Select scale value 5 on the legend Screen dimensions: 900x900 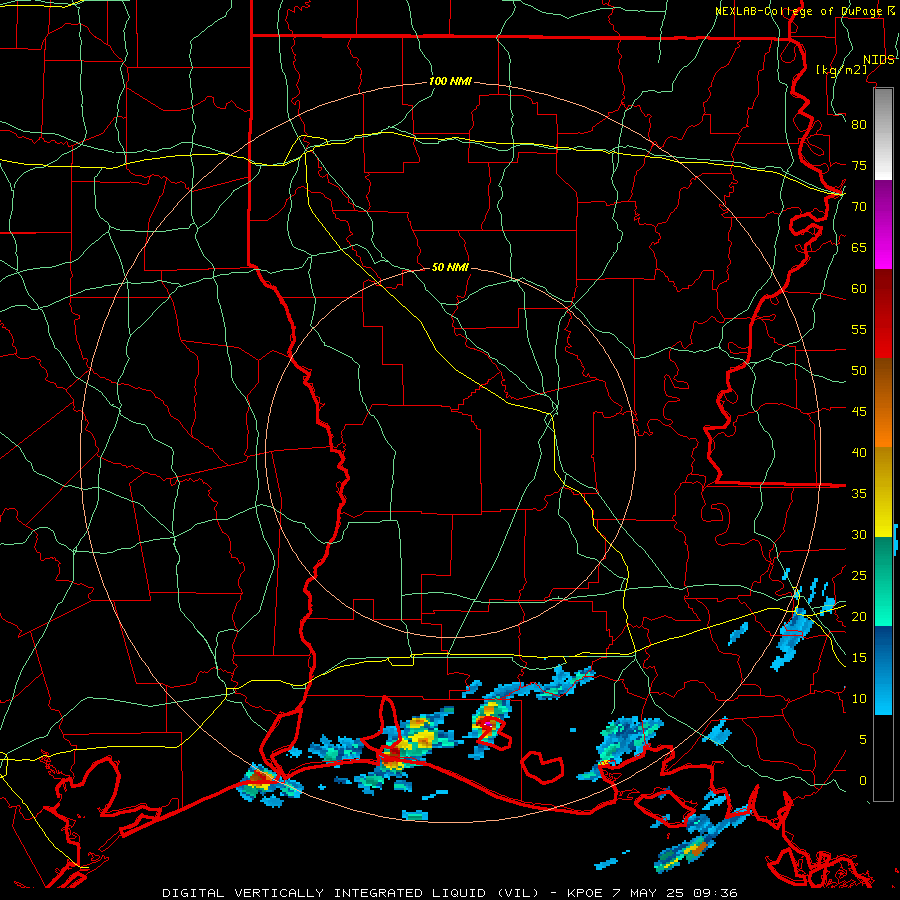(863, 740)
